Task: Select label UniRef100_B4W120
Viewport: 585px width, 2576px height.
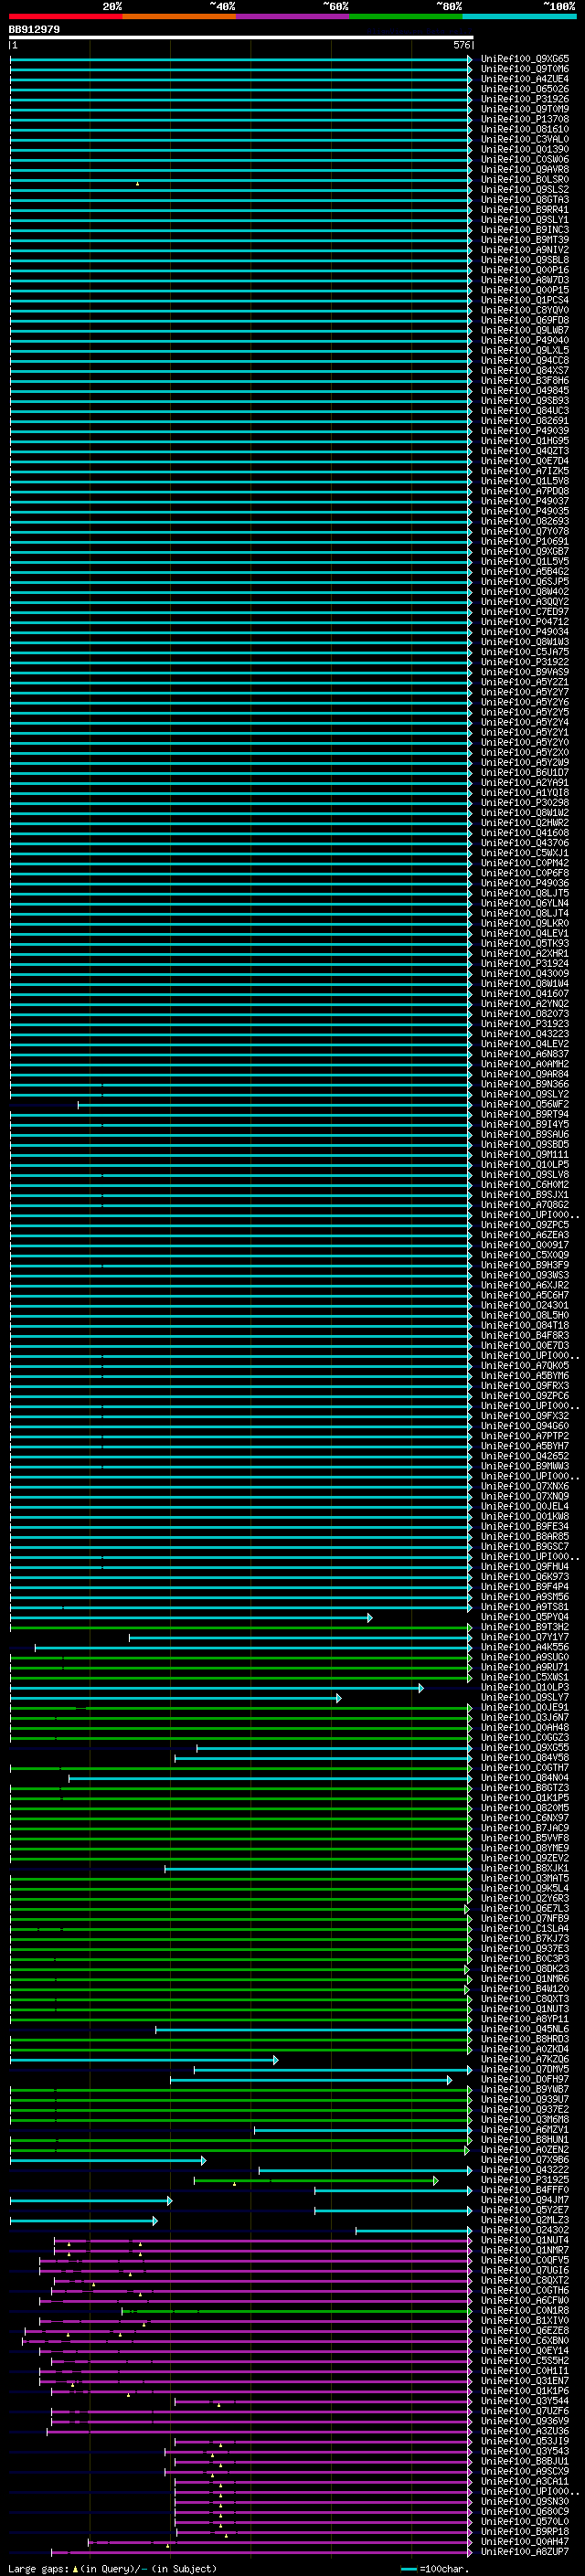Action: (x=525, y=1989)
